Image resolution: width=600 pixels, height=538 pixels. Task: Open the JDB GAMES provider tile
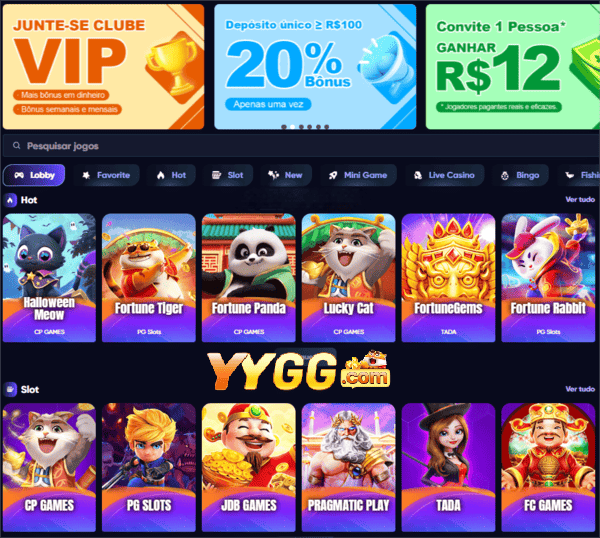pos(249,467)
